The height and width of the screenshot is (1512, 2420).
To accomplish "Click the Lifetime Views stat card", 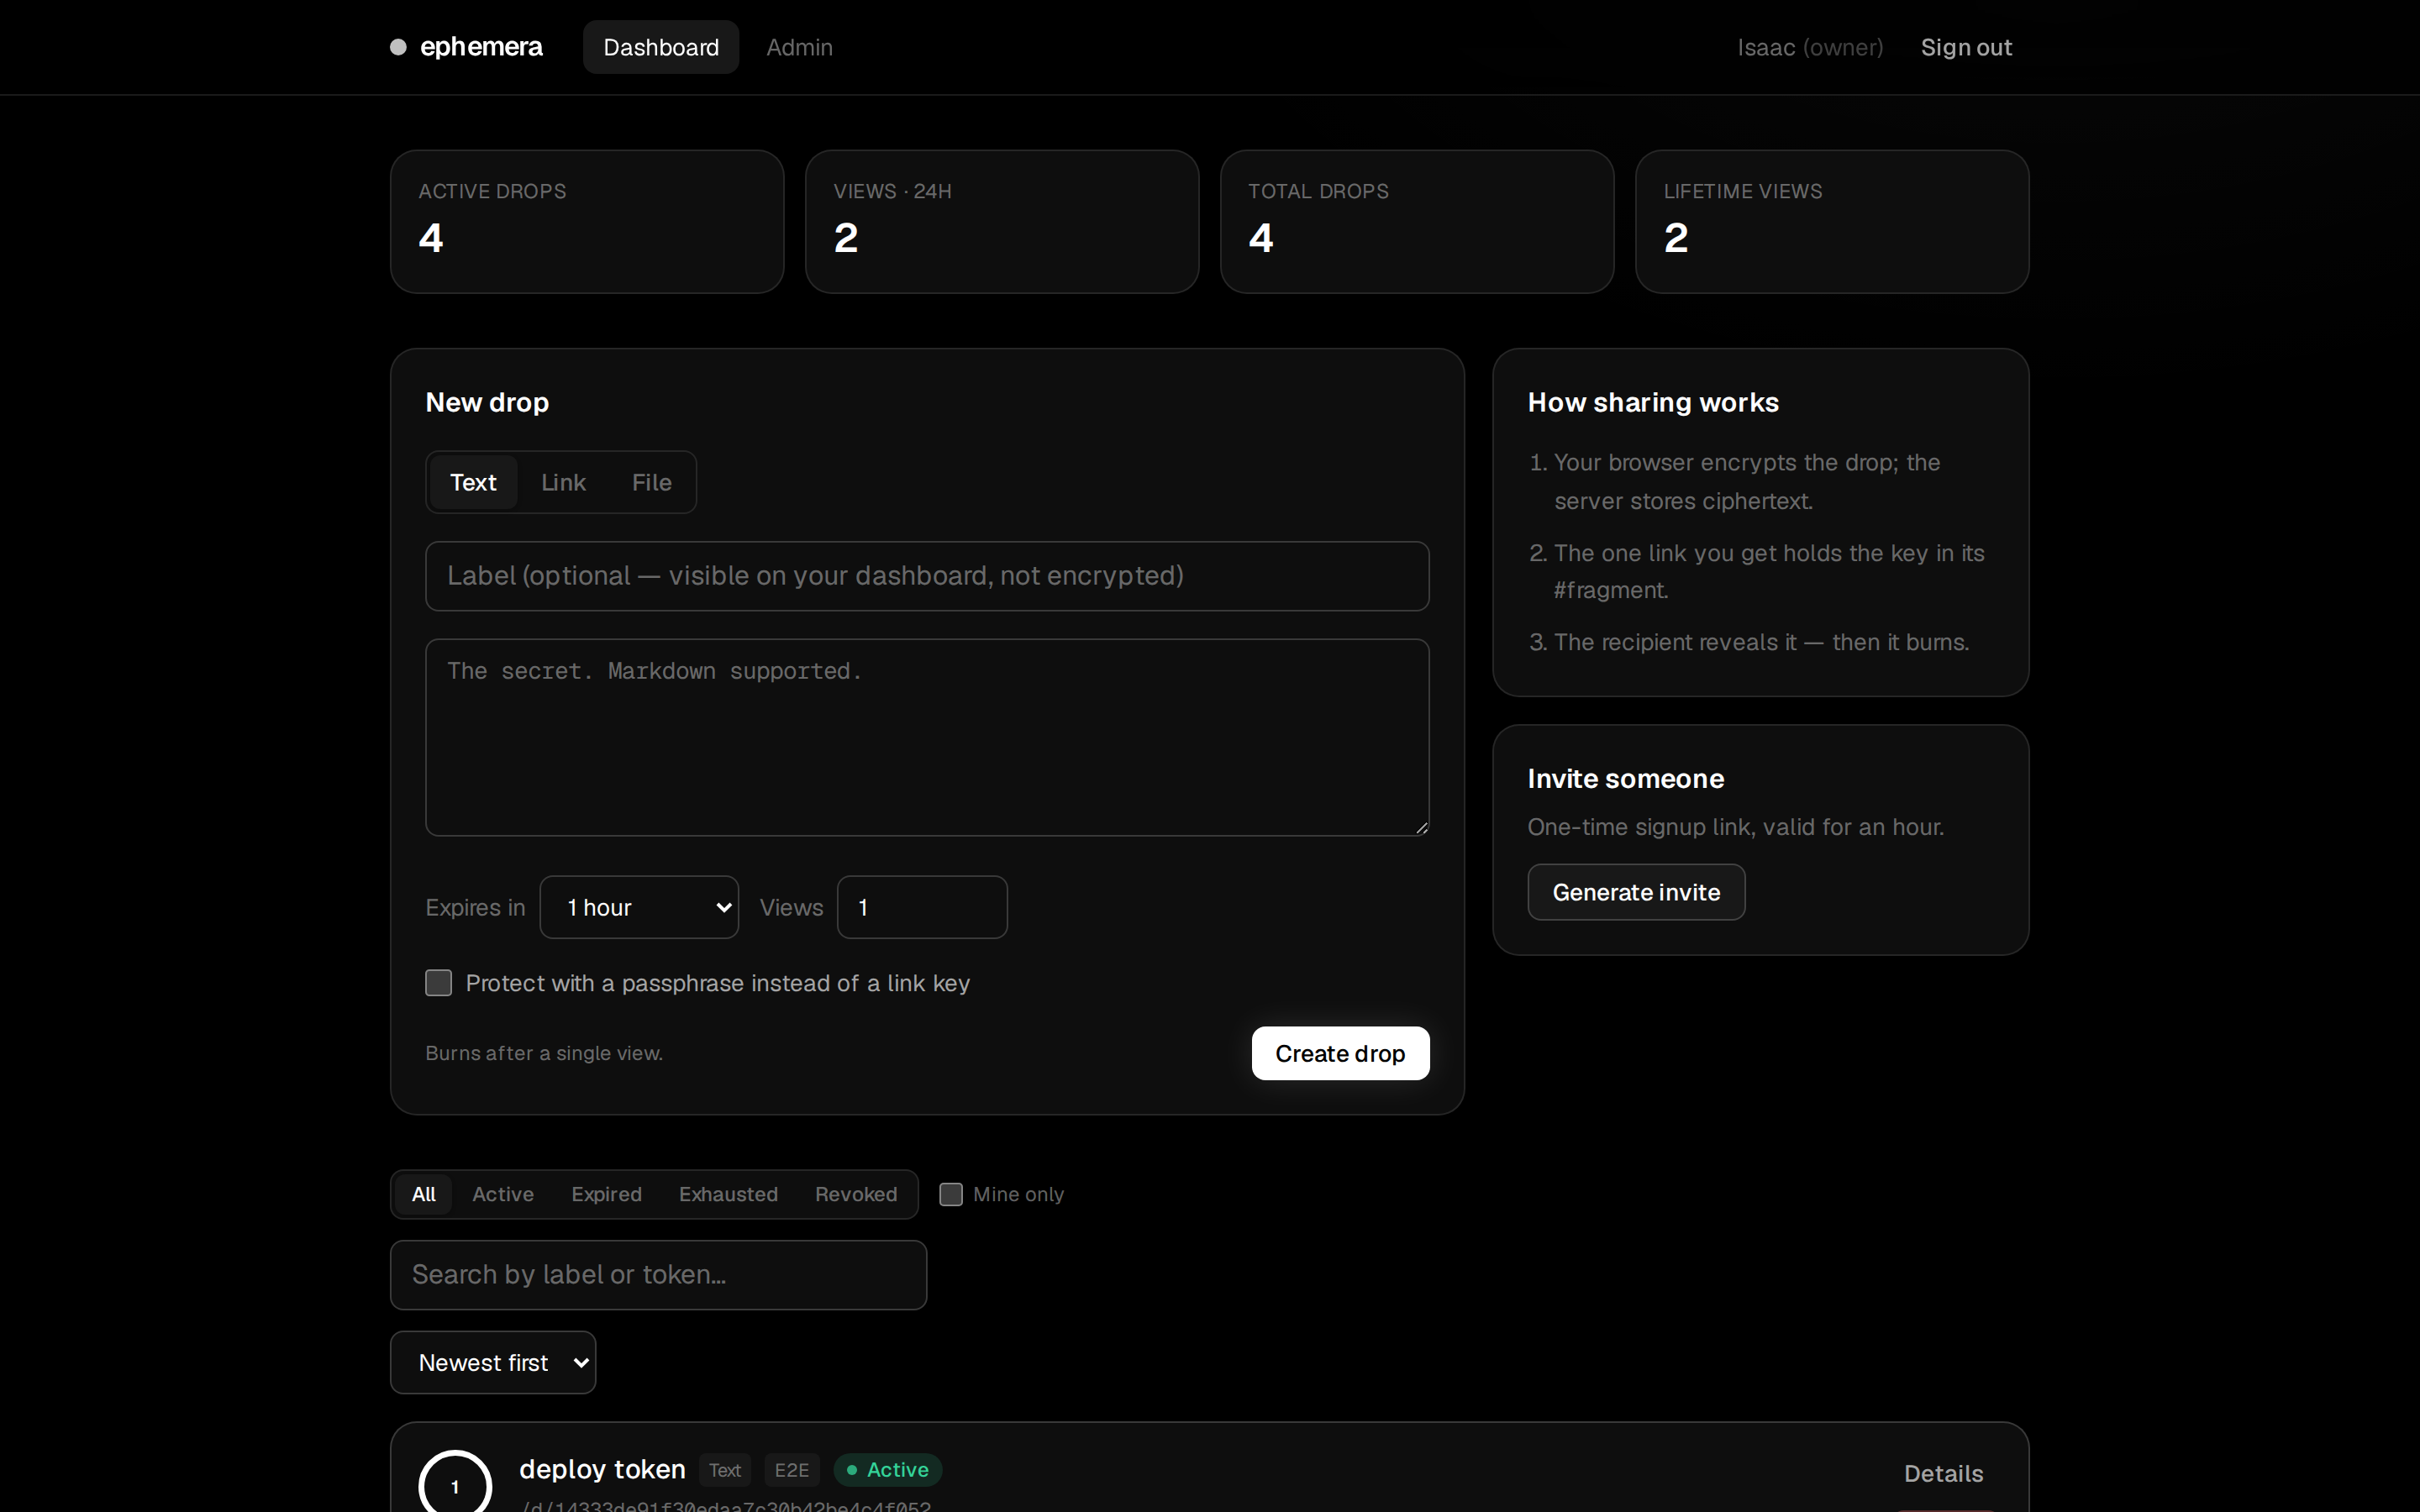I will click(x=1832, y=222).
